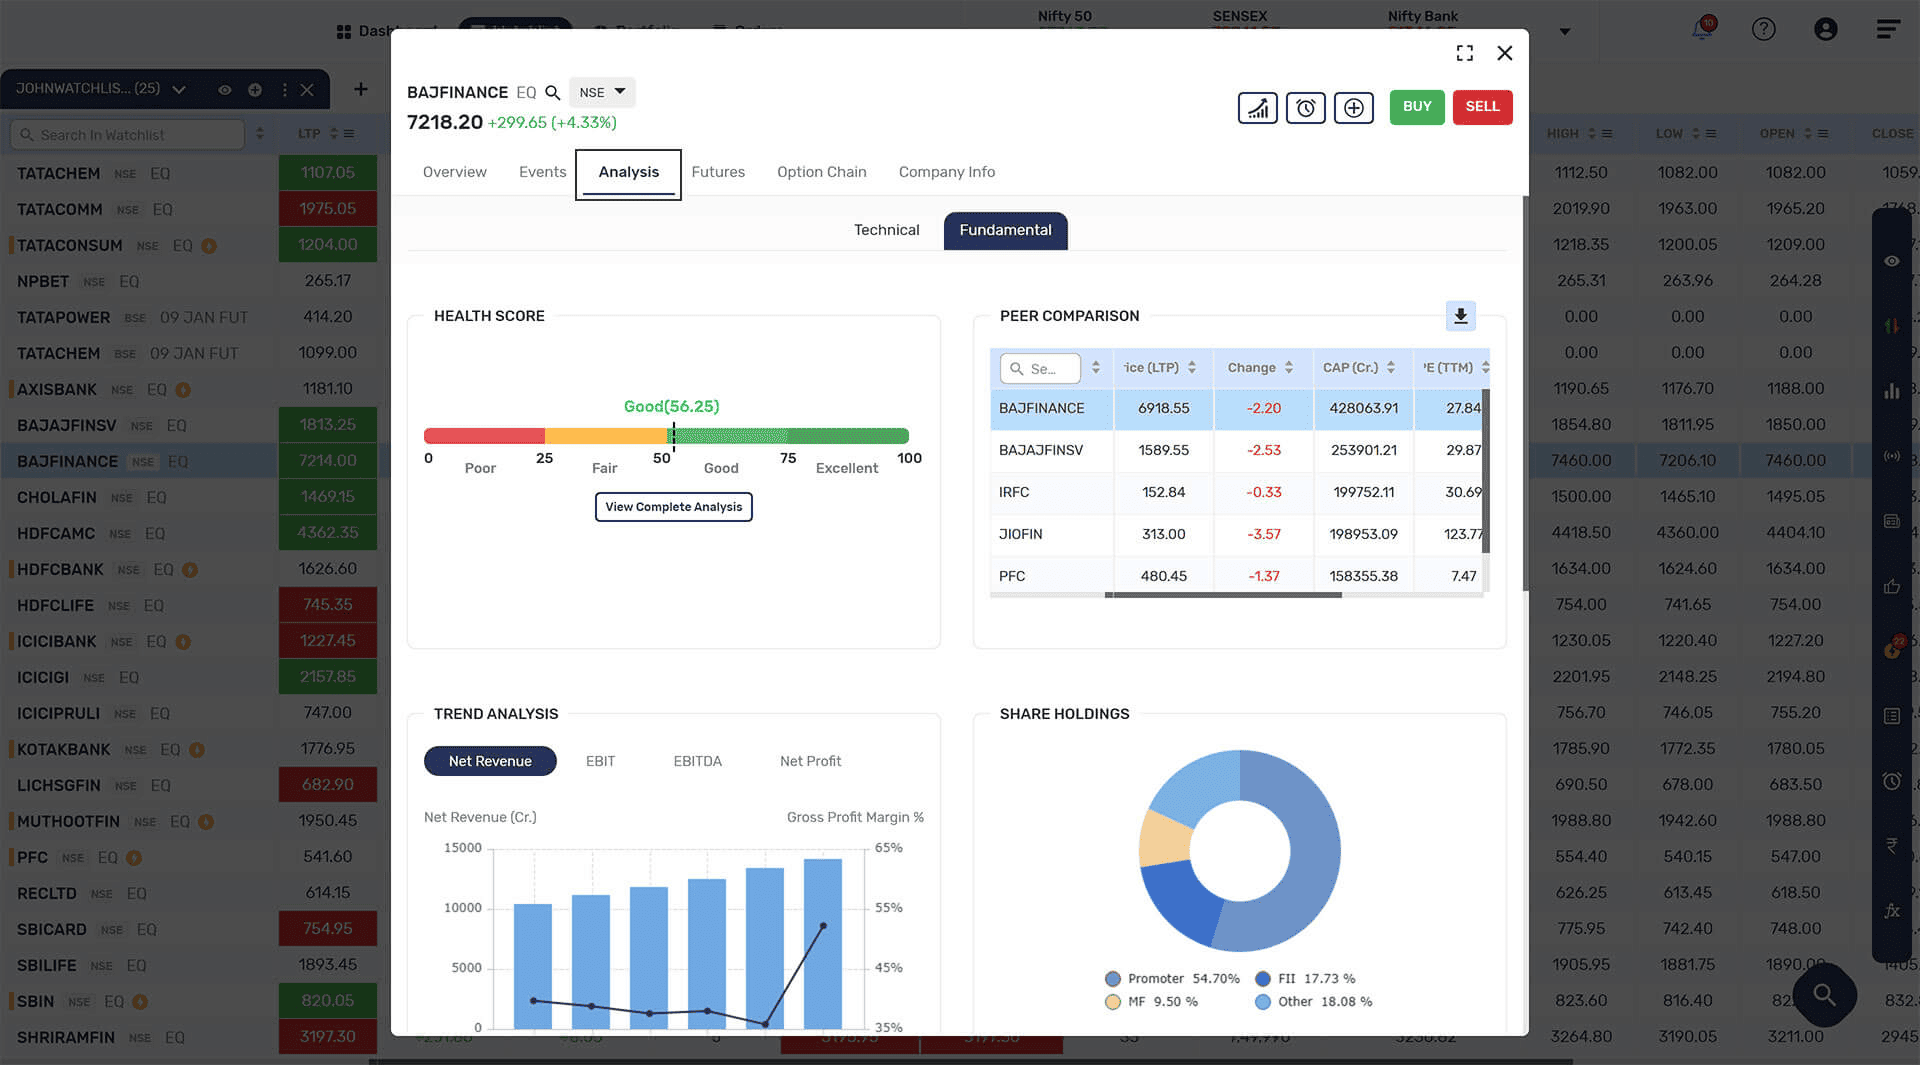Expand the index ticker dropdown arrow
Screen dimensions: 1920x1065
point(1565,31)
